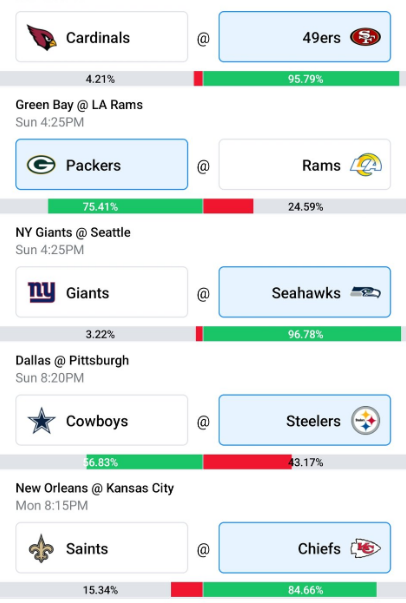The height and width of the screenshot is (603, 406).
Task: Click the Giants ny logo
Action: click(x=42, y=292)
